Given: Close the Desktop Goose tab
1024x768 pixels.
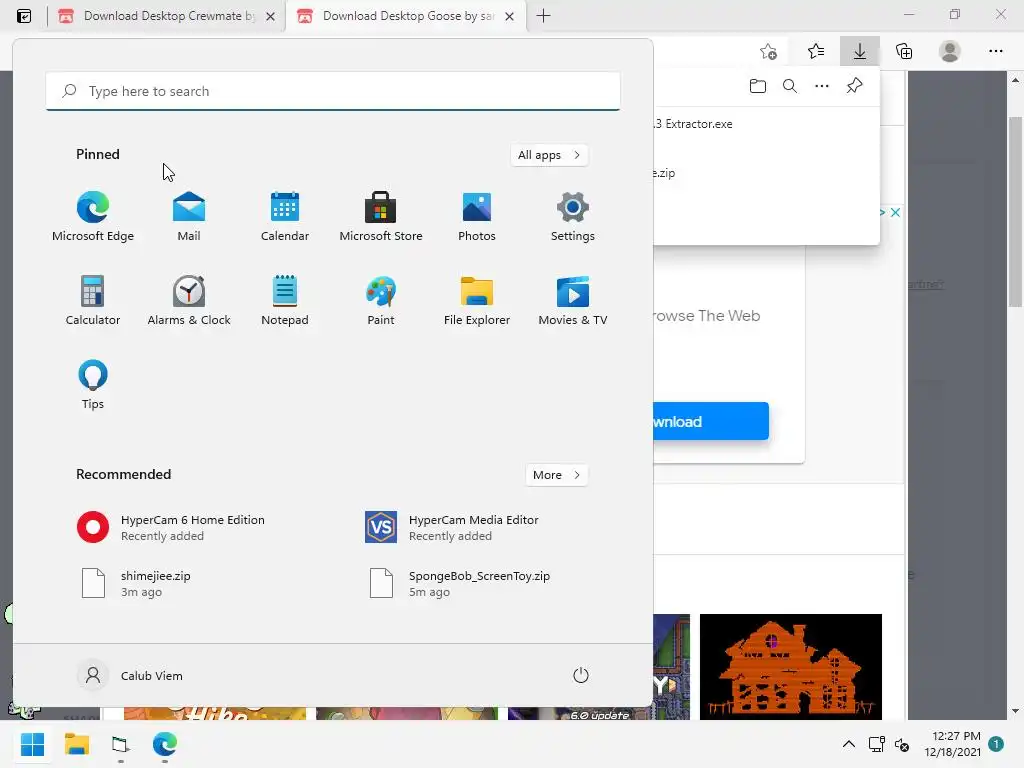Looking at the screenshot, I should point(509,16).
